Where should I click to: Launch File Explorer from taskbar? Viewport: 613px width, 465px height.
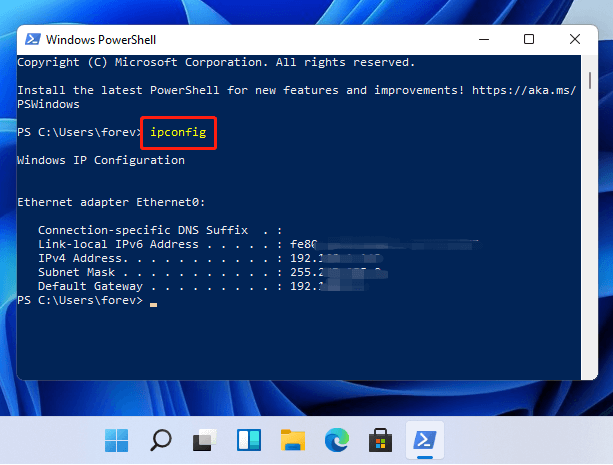pyautogui.click(x=293, y=440)
